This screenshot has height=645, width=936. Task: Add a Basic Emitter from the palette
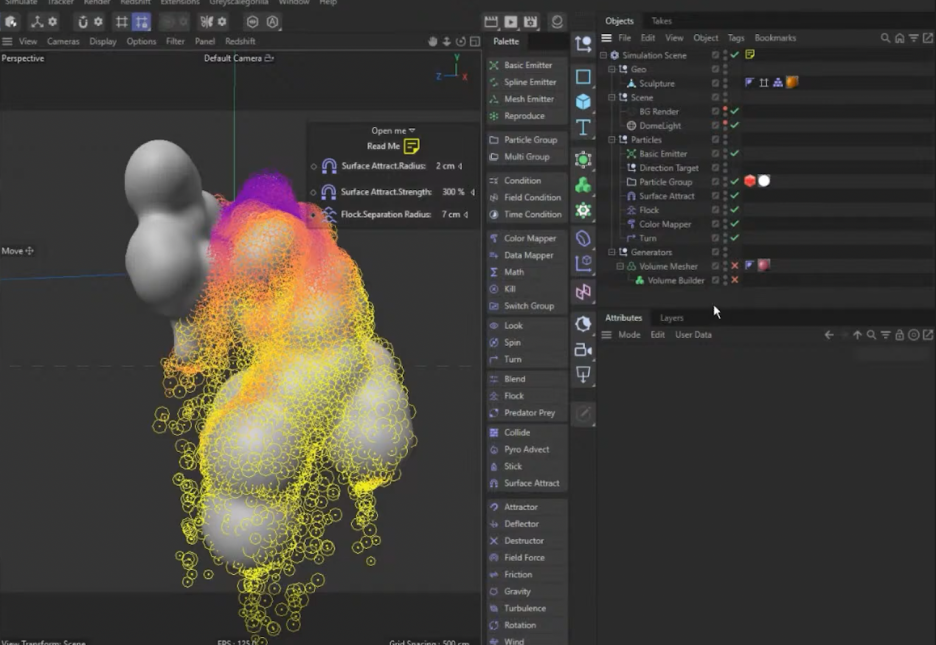tap(526, 65)
